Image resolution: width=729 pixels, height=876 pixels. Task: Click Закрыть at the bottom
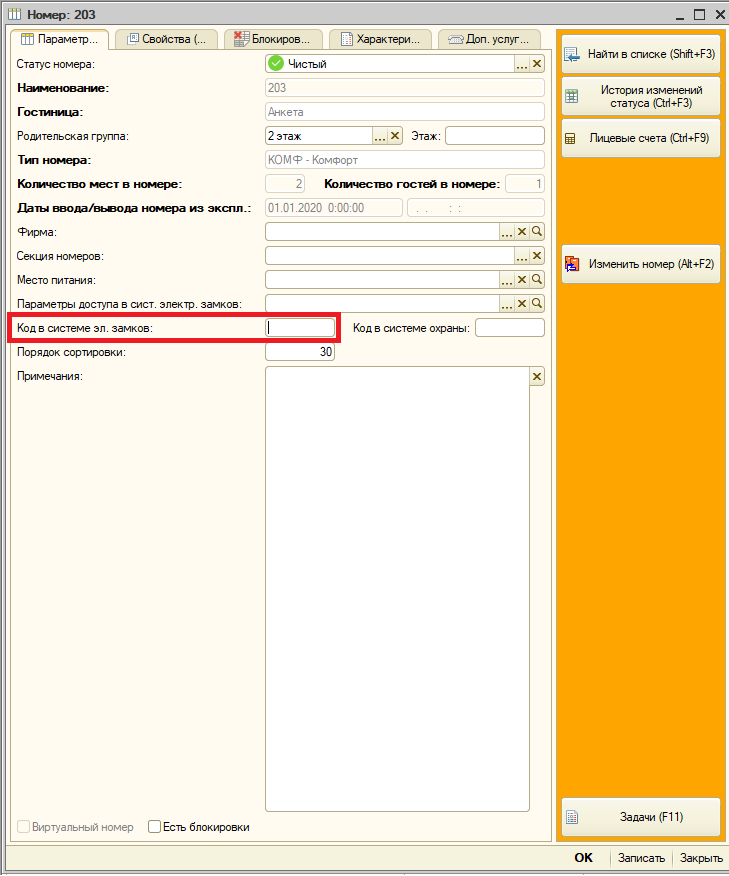point(701,858)
